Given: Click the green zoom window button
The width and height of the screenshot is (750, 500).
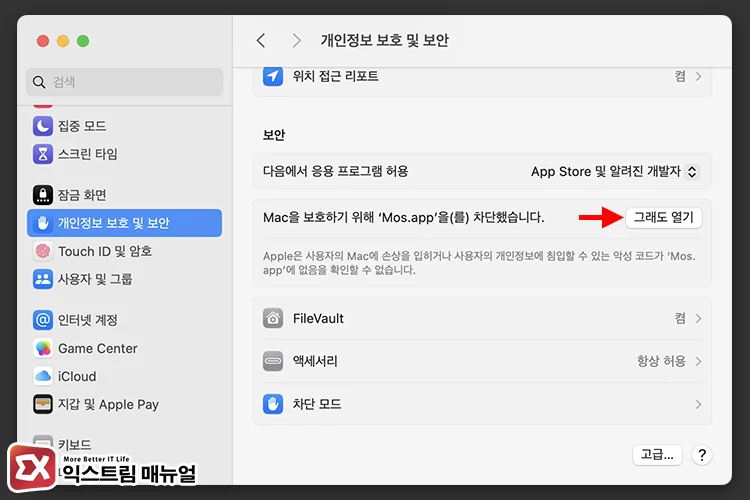Looking at the screenshot, I should pyautogui.click(x=83, y=41).
